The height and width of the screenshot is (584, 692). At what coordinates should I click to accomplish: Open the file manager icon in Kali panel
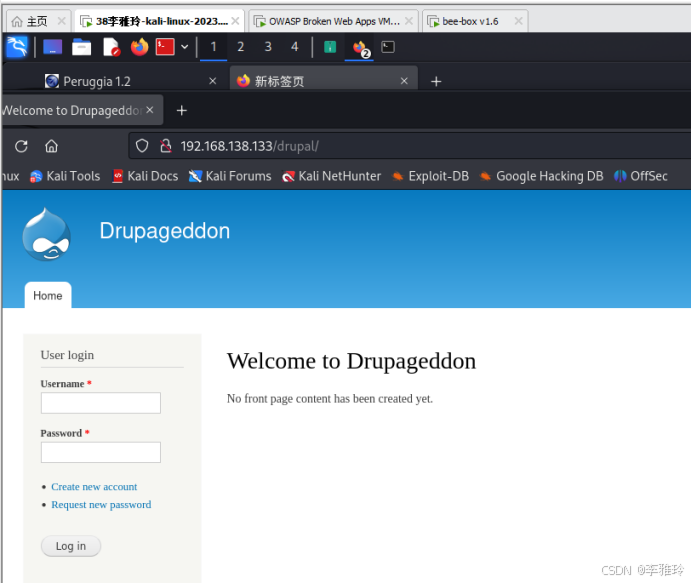pyautogui.click(x=82, y=47)
